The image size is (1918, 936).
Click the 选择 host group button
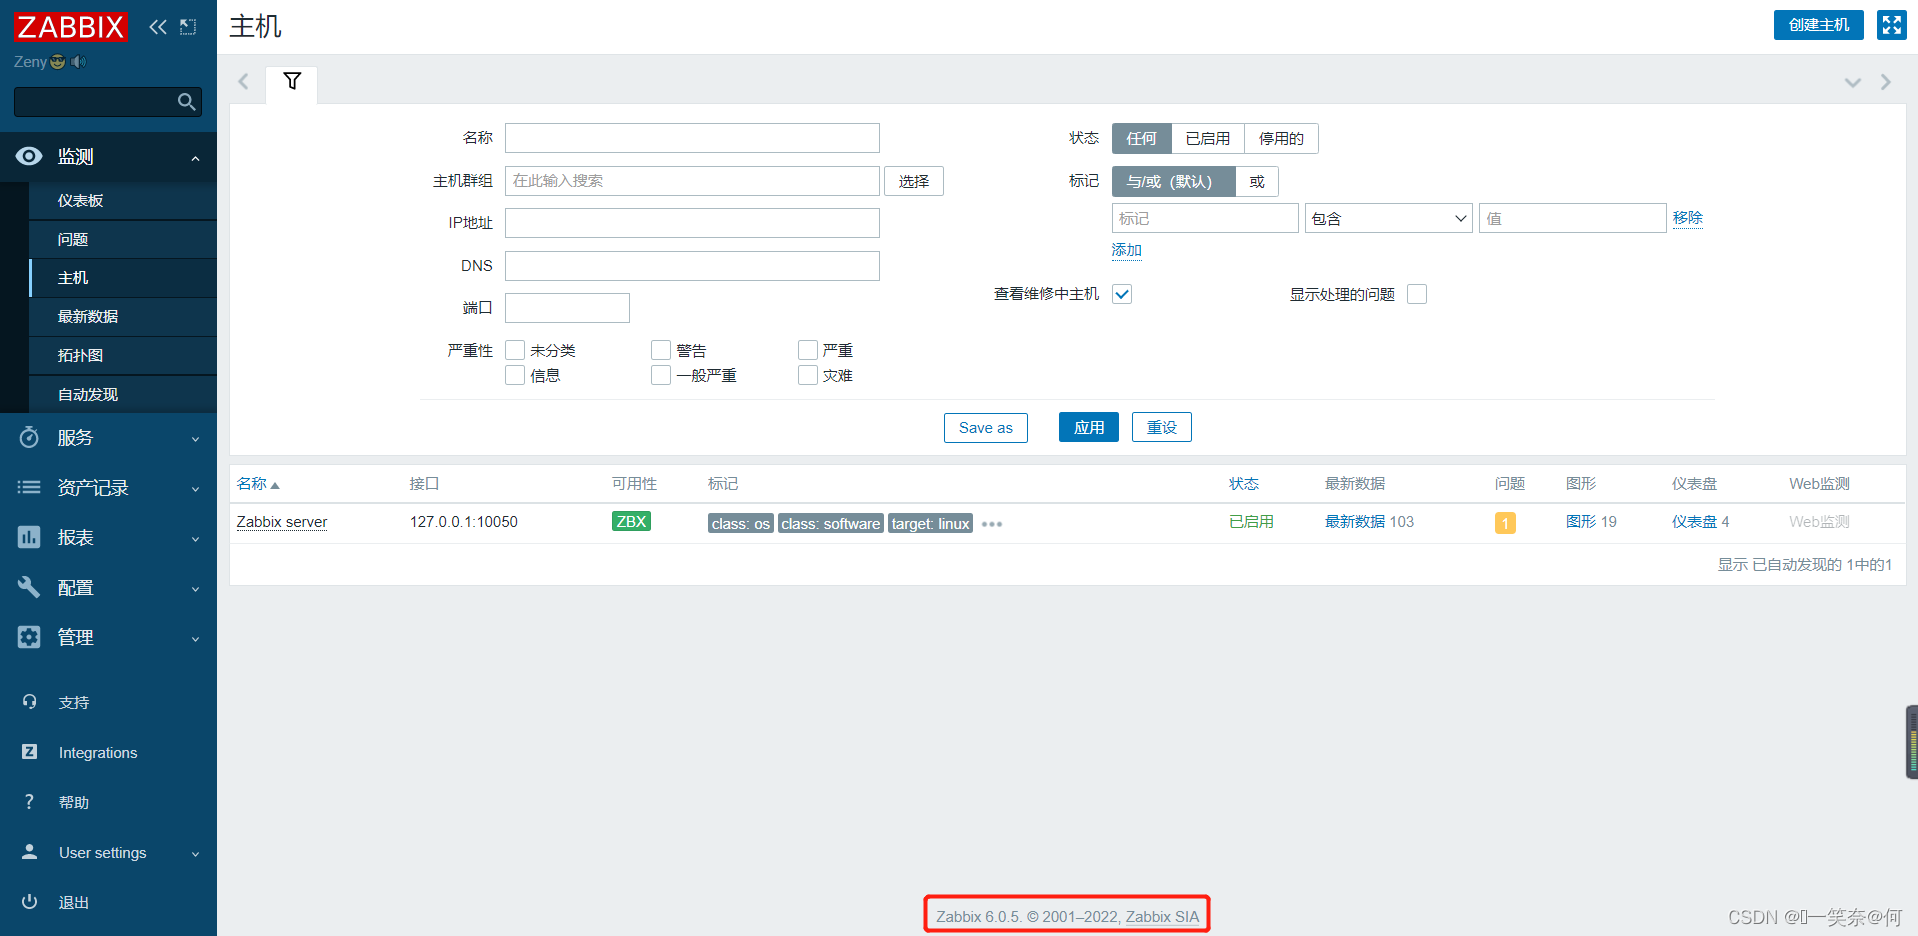(914, 181)
